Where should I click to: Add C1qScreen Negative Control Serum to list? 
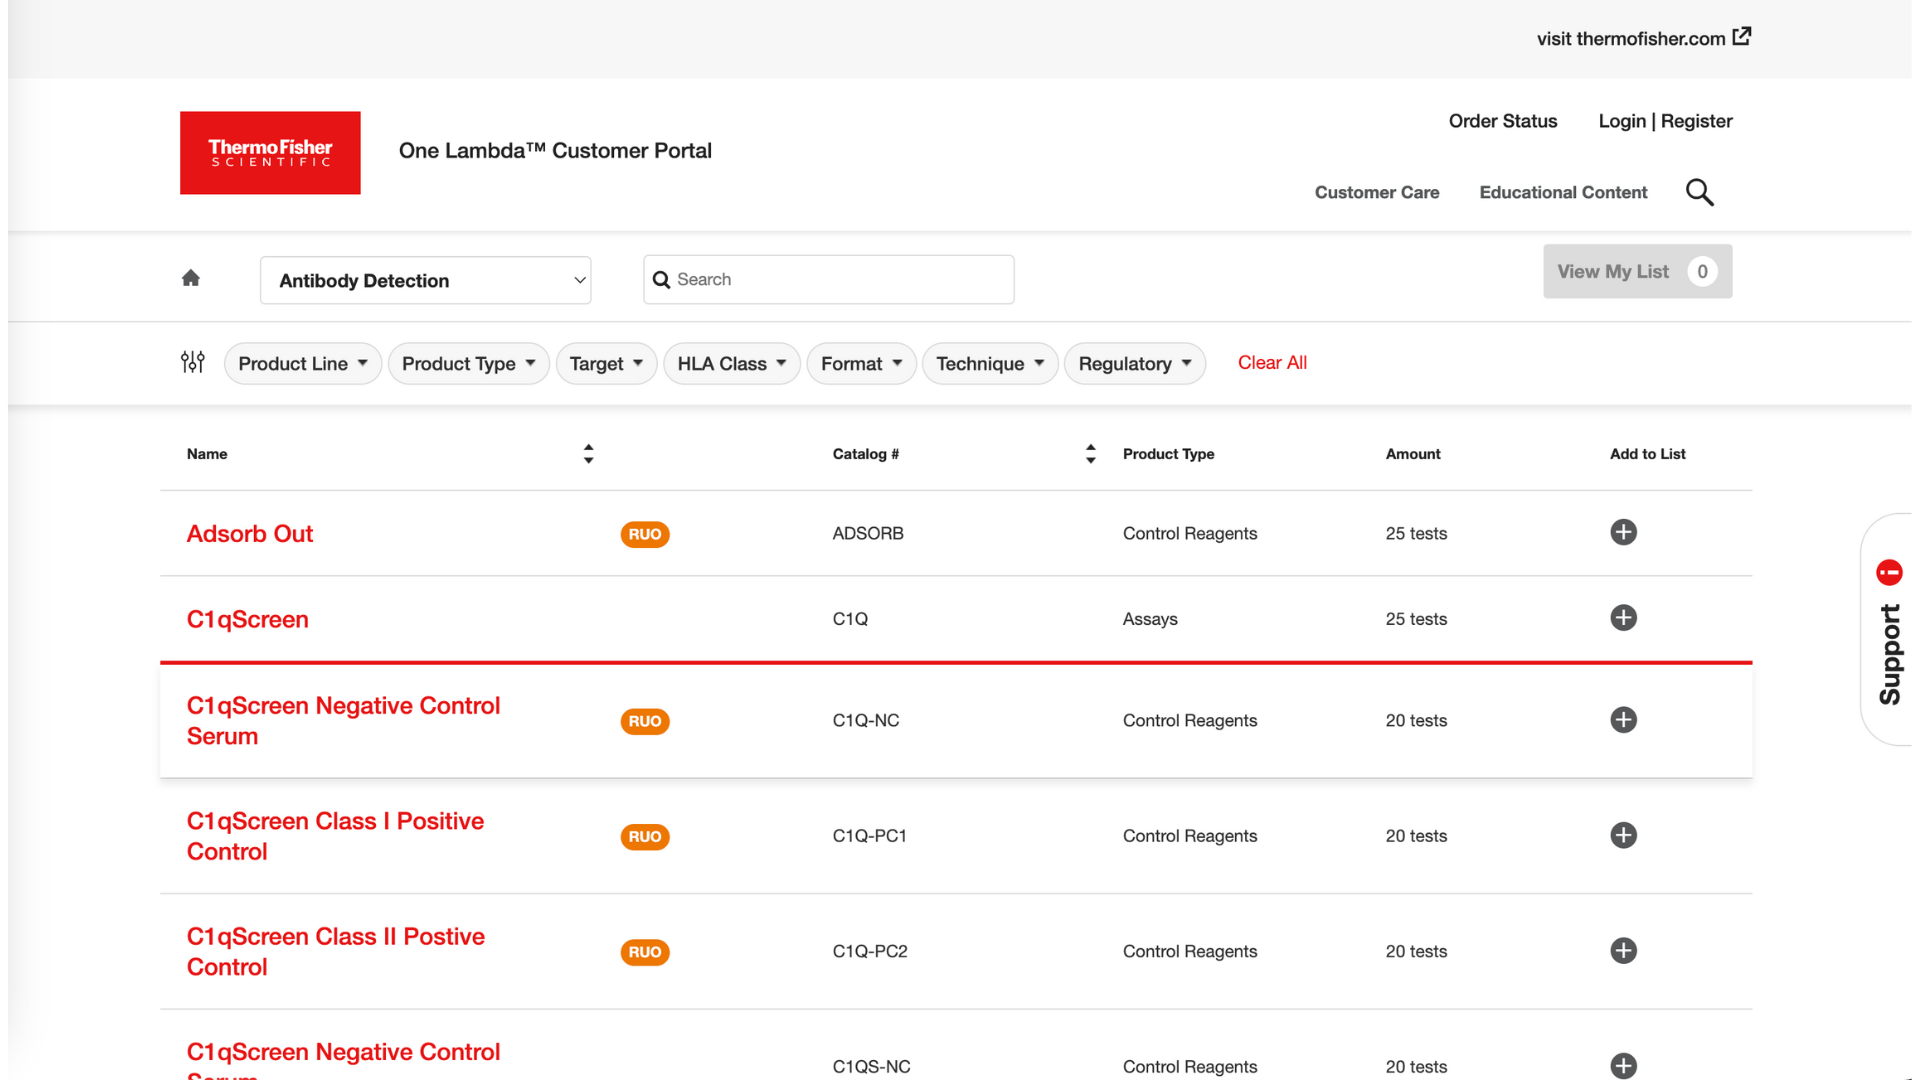coord(1623,720)
